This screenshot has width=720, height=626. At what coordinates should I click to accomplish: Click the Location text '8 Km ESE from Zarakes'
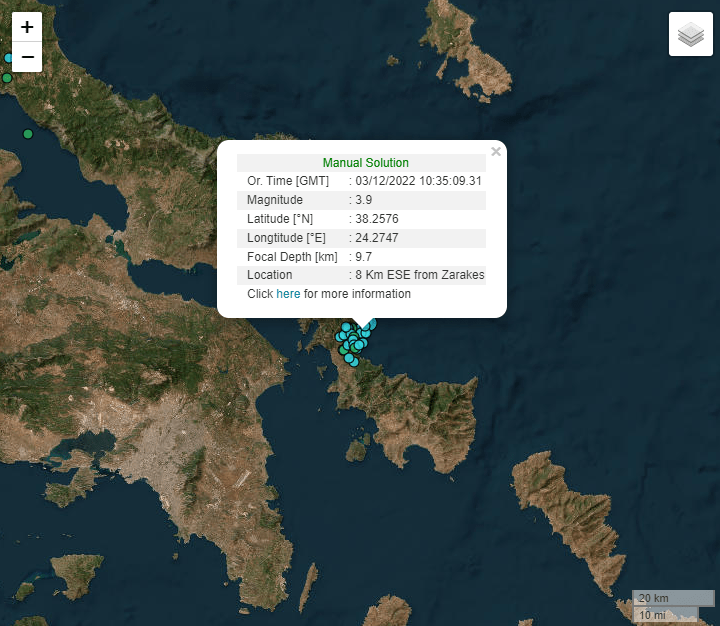point(420,275)
